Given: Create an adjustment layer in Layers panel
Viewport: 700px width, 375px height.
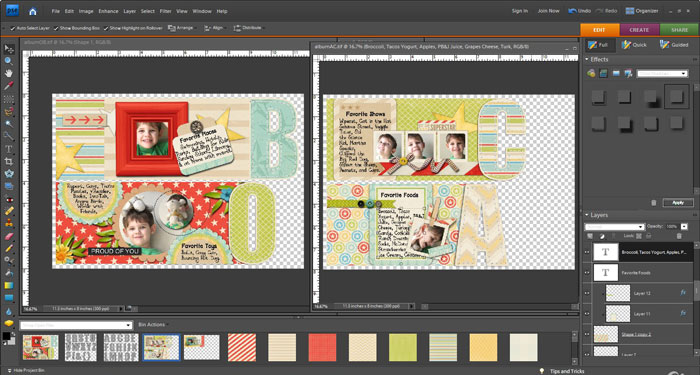Looking at the screenshot, I should pyautogui.click(x=601, y=236).
